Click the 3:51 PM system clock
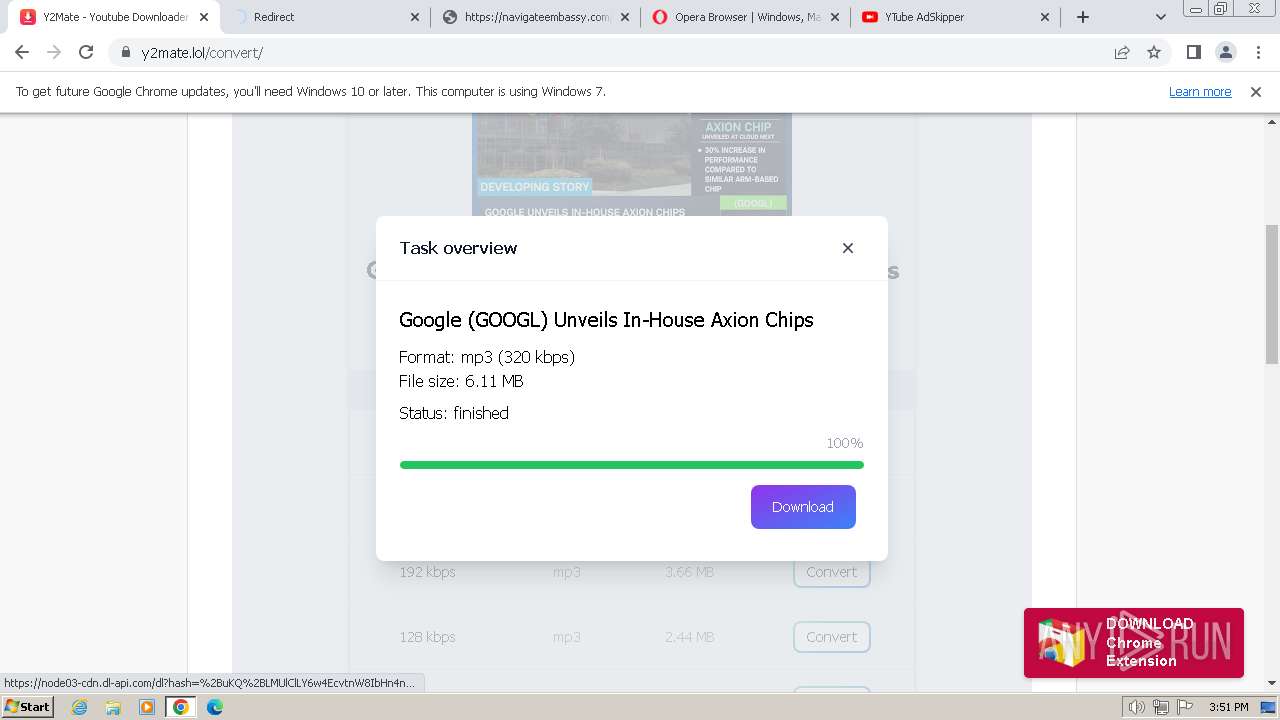Image resolution: width=1280 pixels, height=720 pixels. [1229, 707]
